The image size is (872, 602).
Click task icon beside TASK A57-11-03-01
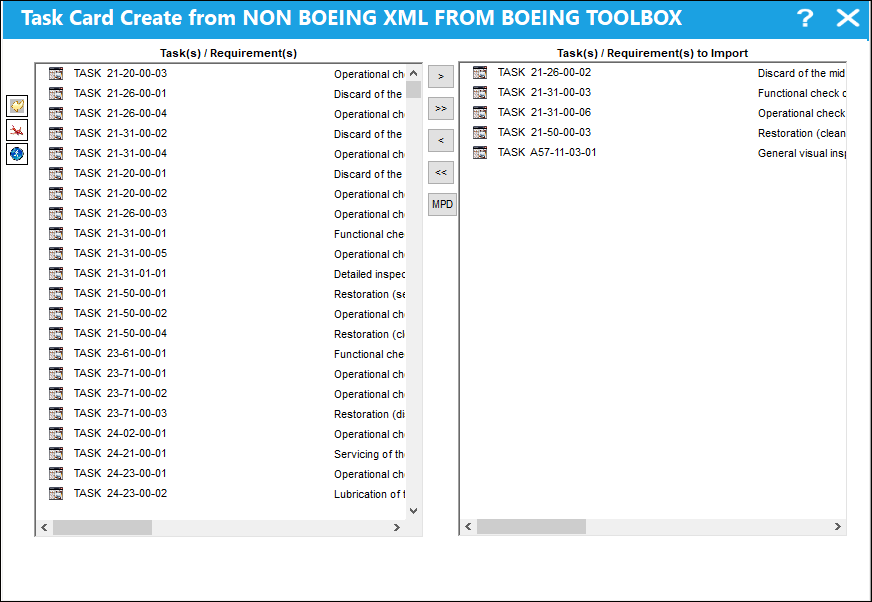(x=479, y=152)
